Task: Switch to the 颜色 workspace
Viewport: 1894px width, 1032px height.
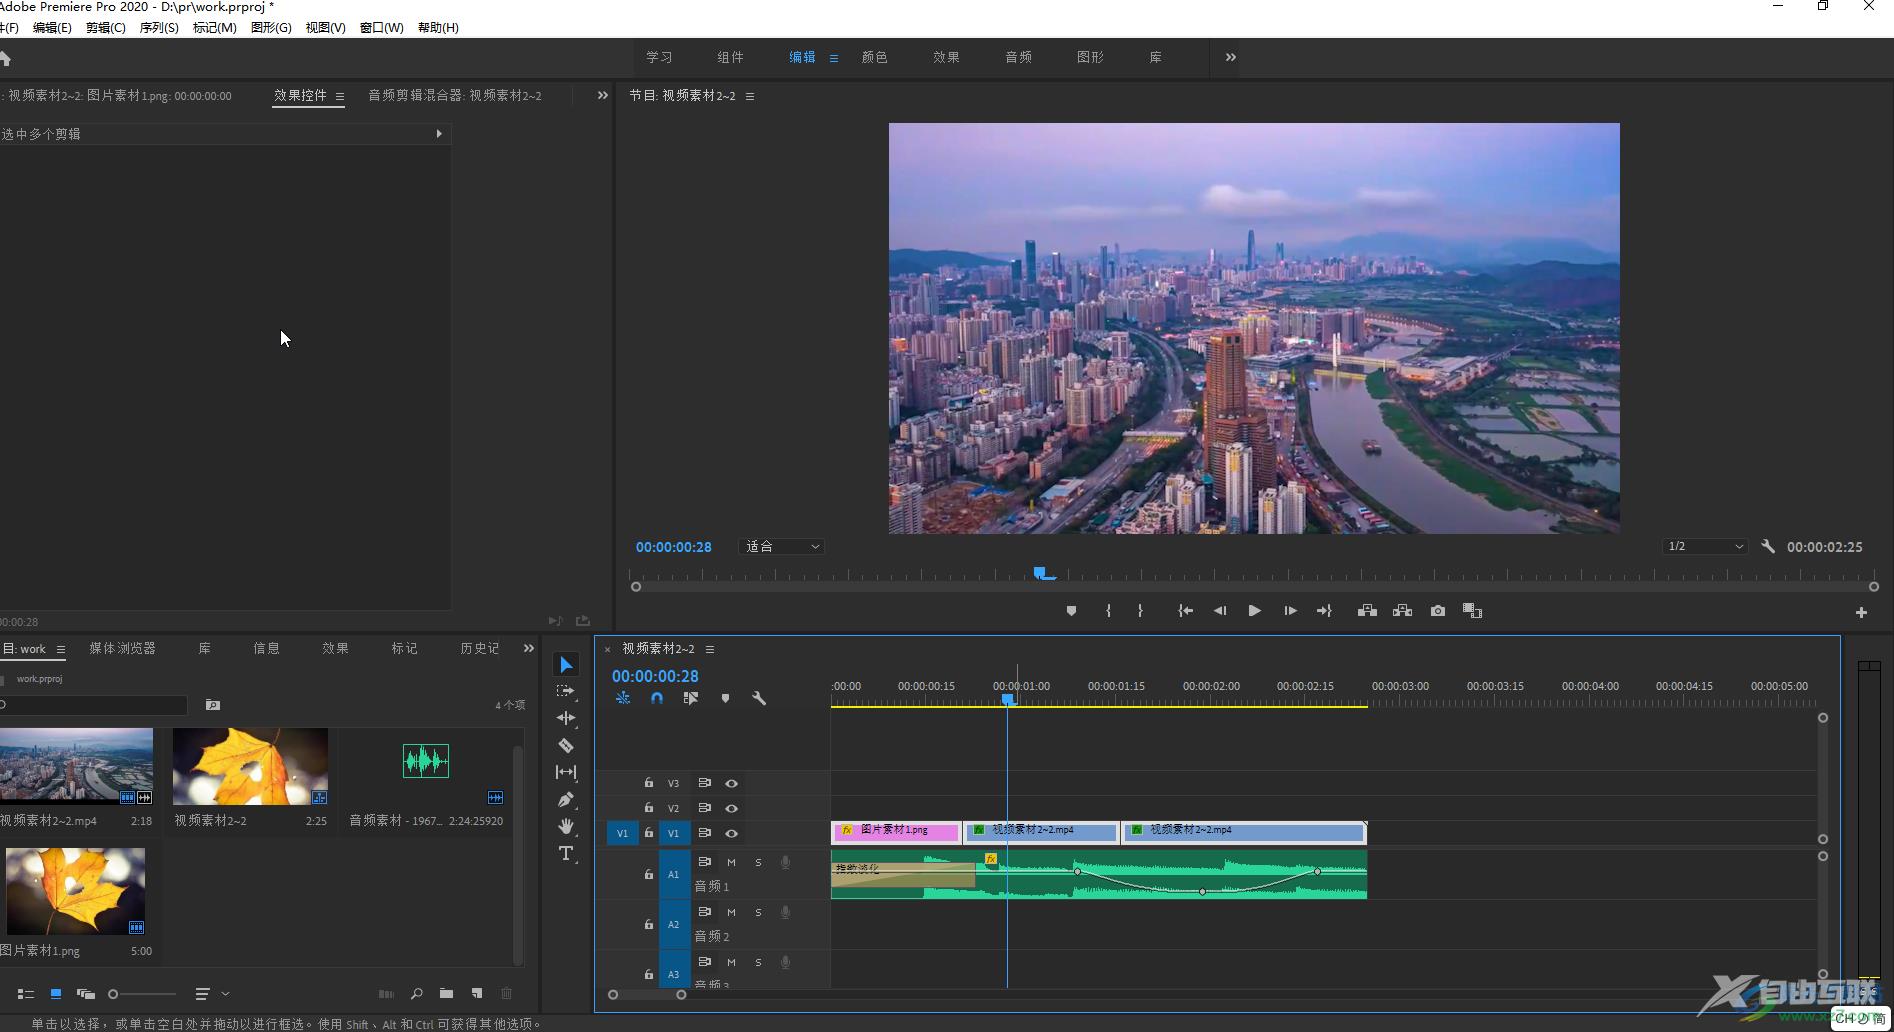Action: pos(875,58)
